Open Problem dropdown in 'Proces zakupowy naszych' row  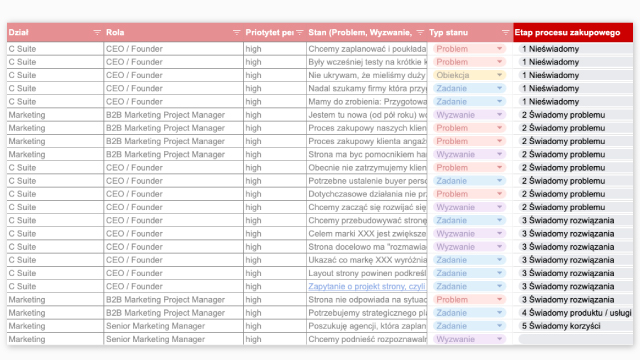(469, 128)
